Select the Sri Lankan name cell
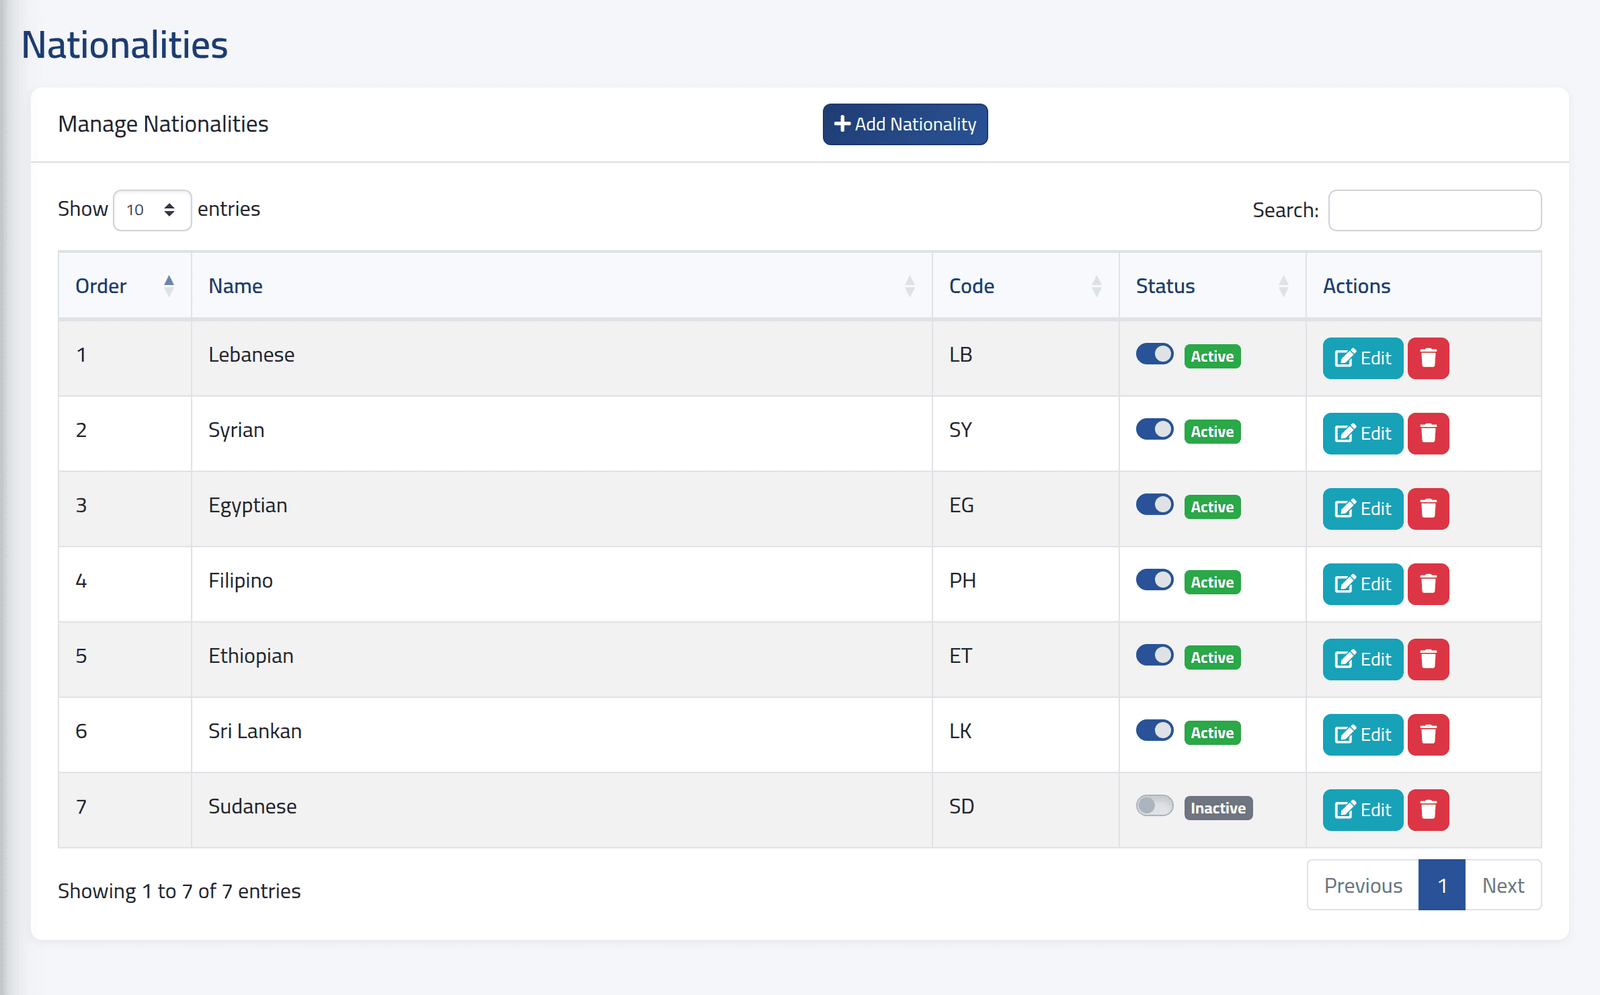Viewport: 1600px width, 995px height. coord(562,734)
